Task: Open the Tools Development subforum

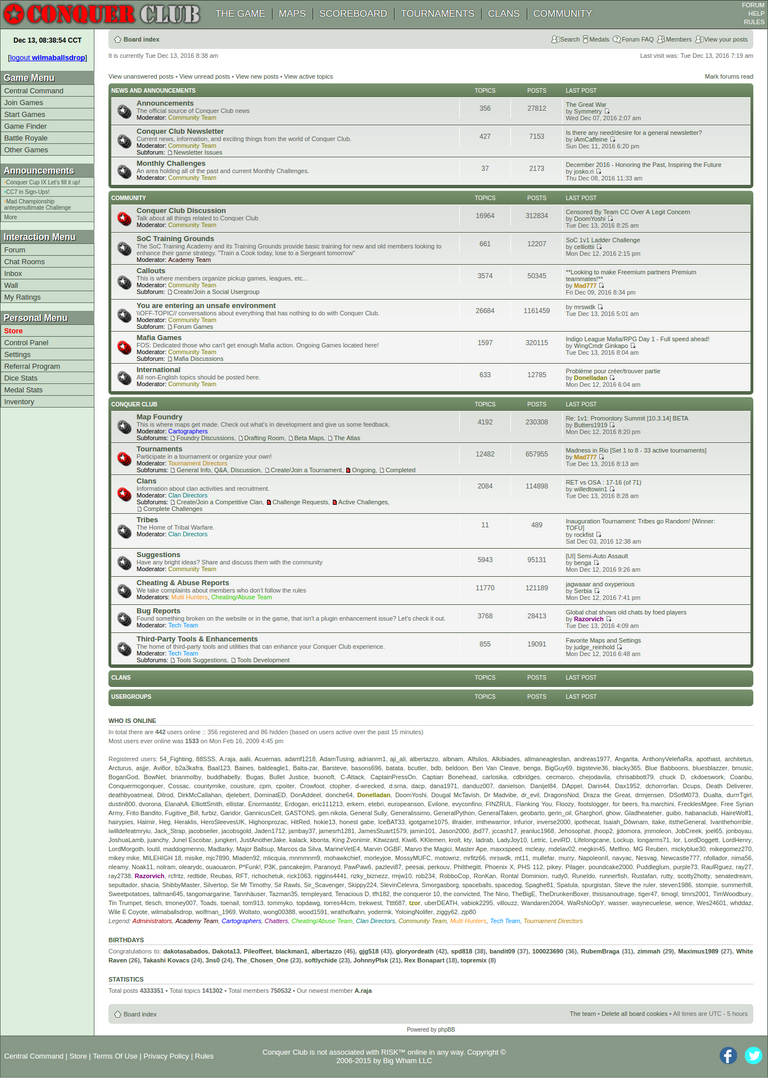Action: (264, 660)
